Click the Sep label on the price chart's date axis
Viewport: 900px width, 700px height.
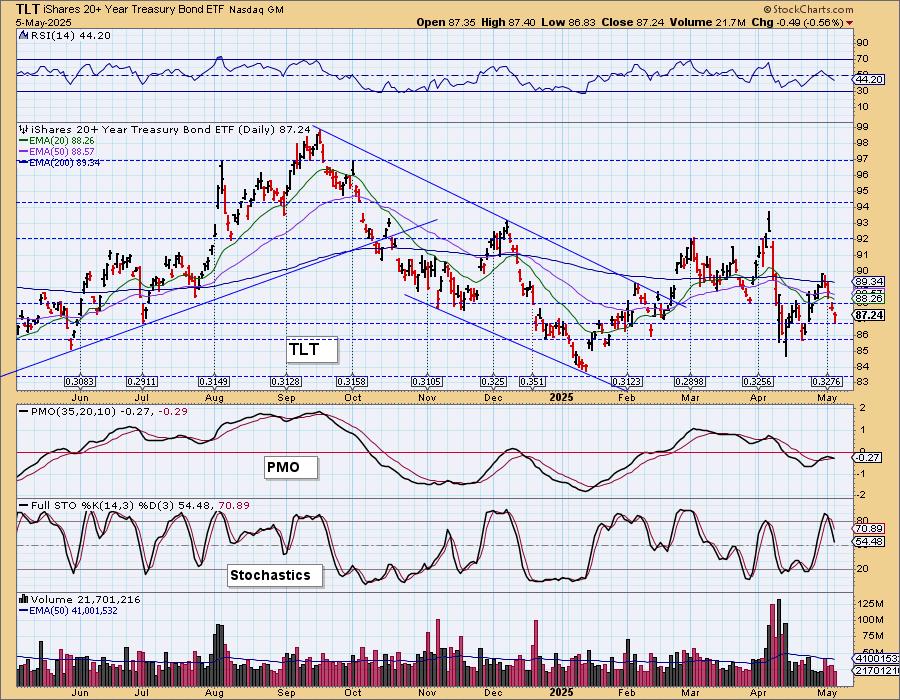click(x=286, y=398)
